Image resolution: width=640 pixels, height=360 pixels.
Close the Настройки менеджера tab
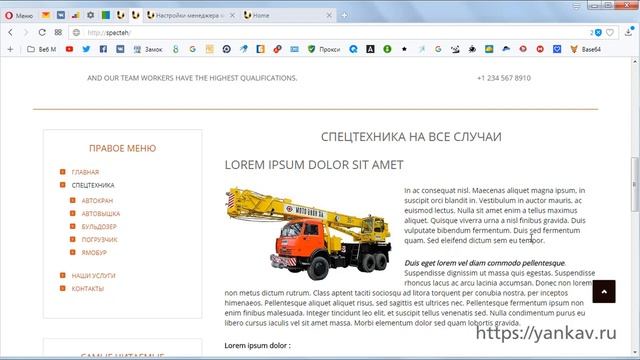232,16
